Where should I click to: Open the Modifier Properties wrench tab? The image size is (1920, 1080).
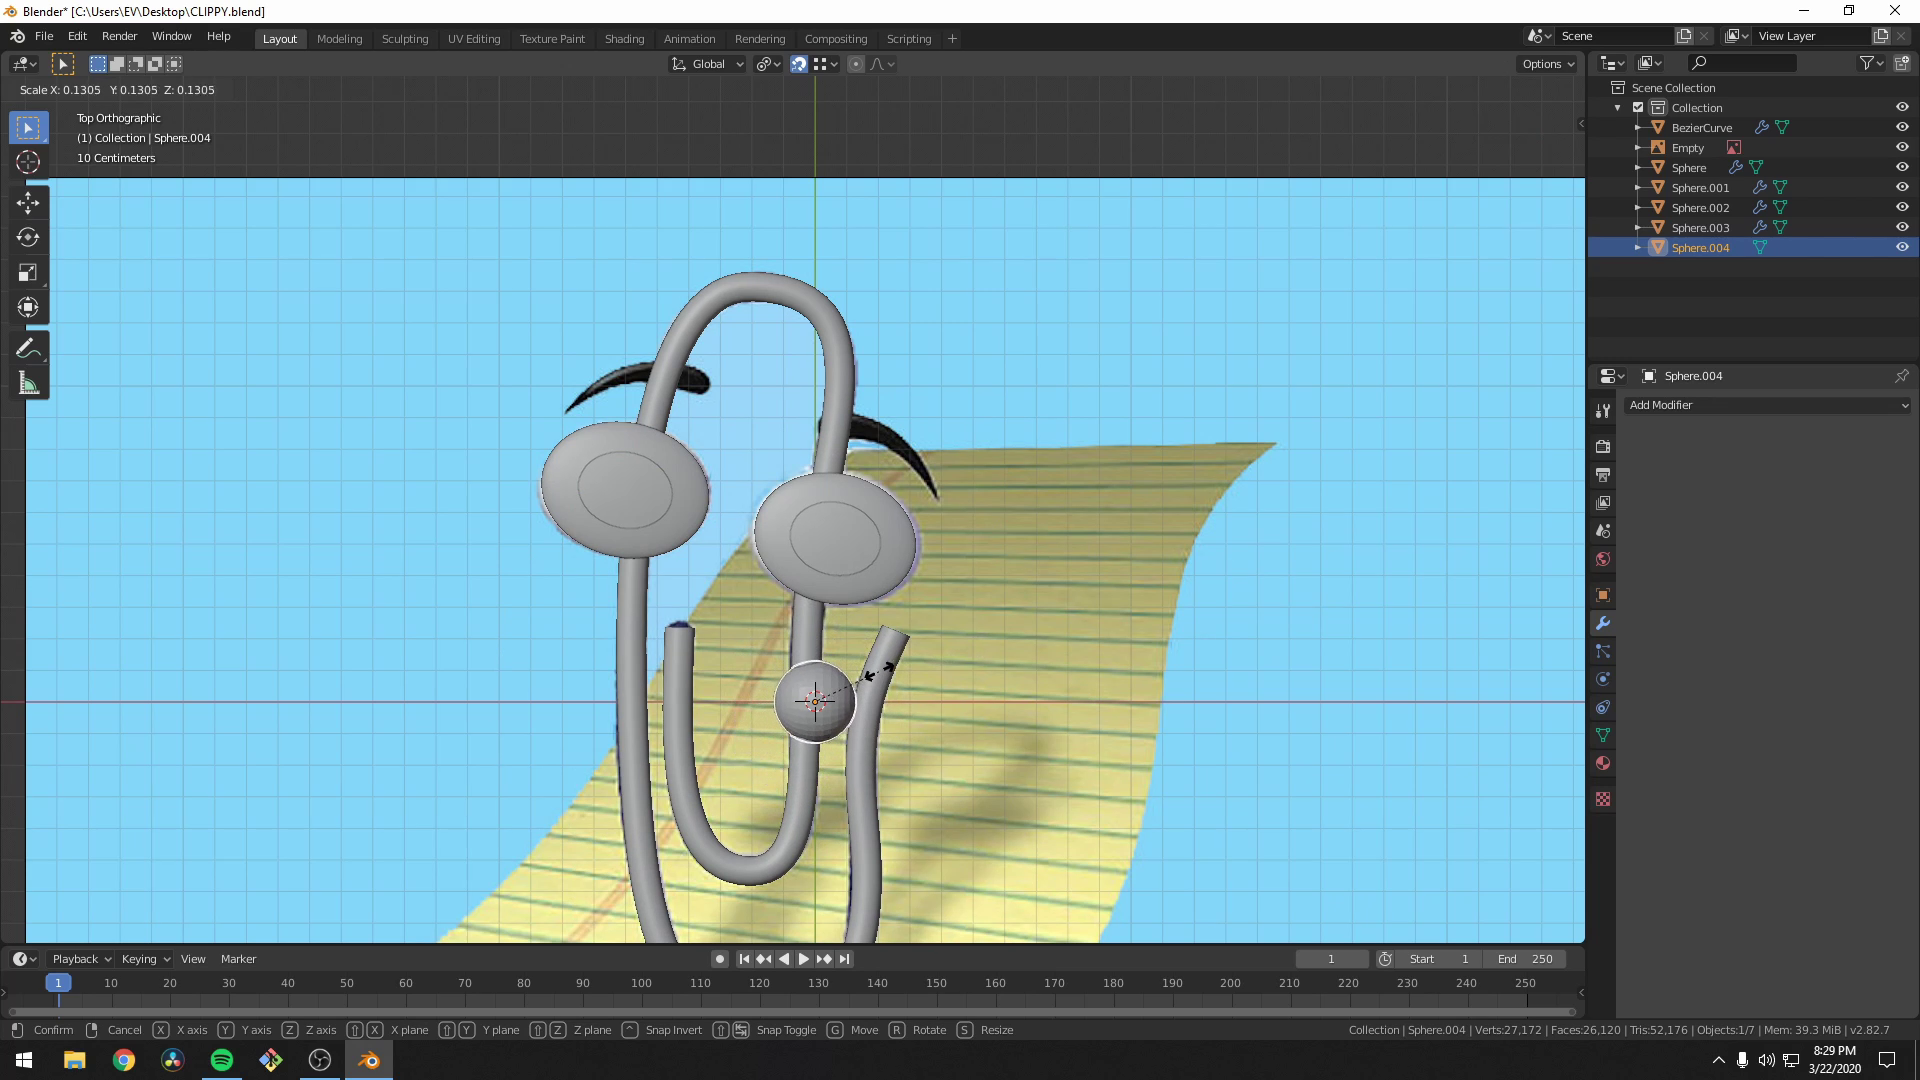point(1602,623)
